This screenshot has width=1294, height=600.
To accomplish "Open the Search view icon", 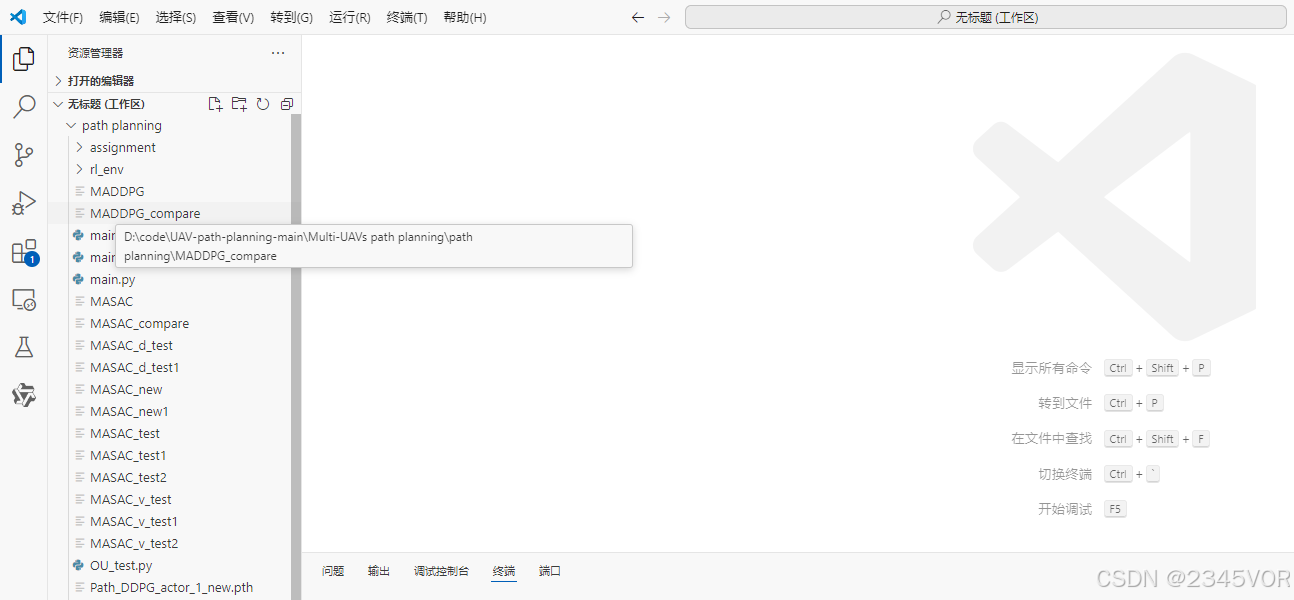I will click(x=24, y=107).
